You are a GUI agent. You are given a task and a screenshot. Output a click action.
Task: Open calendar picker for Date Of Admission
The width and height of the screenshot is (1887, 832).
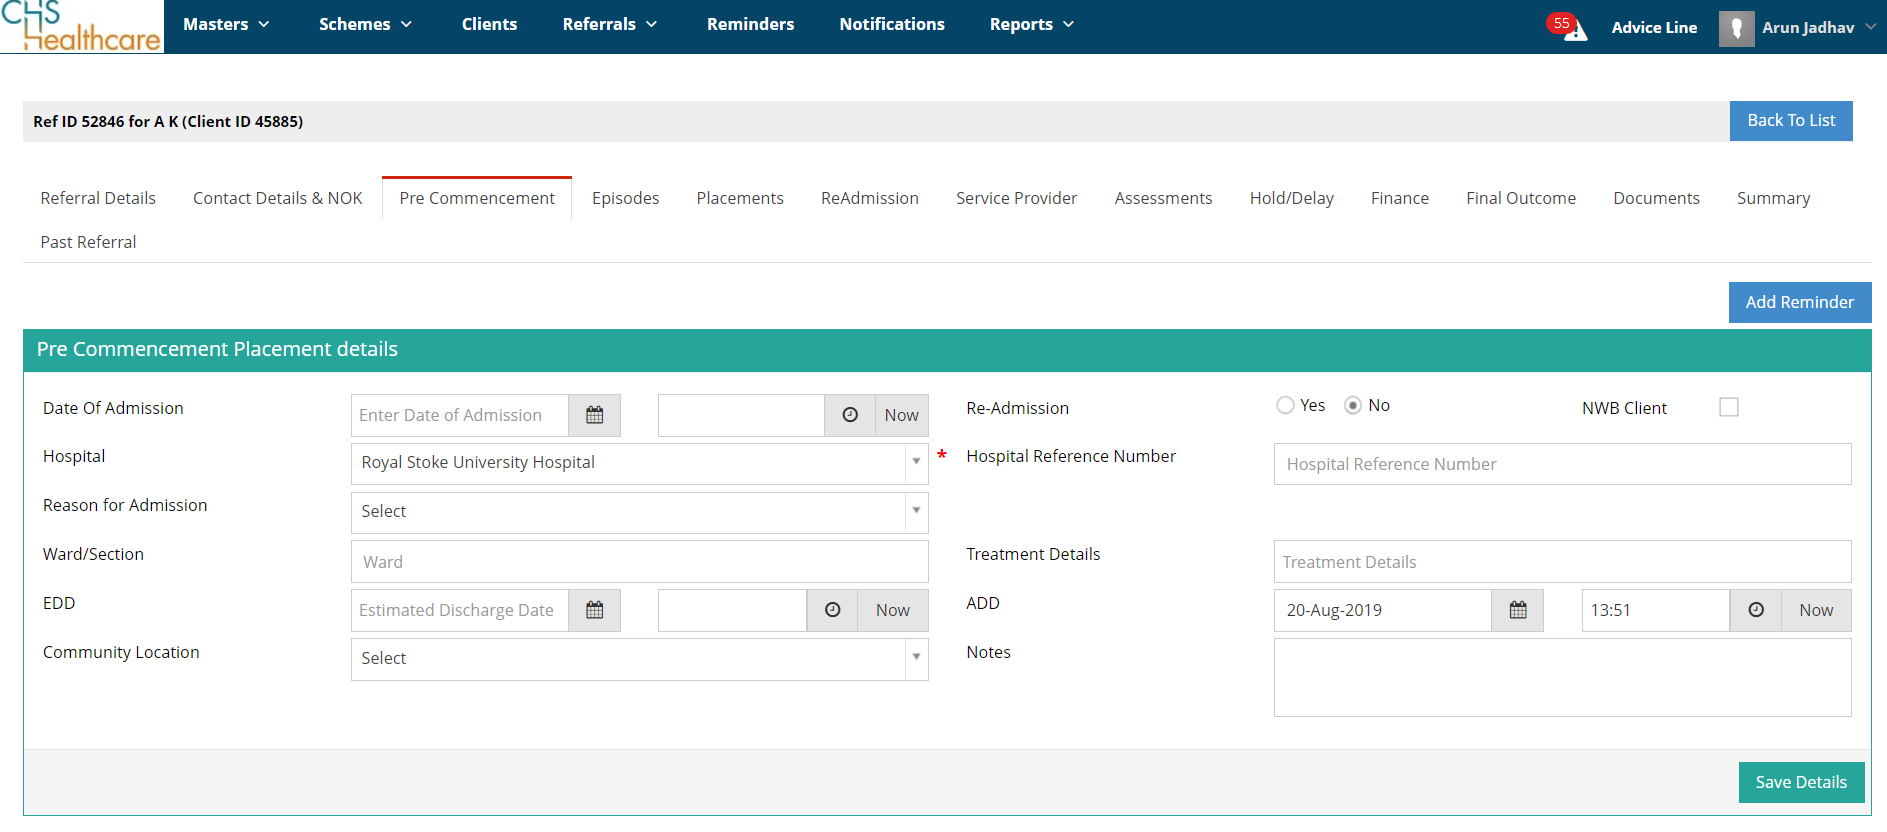(594, 415)
